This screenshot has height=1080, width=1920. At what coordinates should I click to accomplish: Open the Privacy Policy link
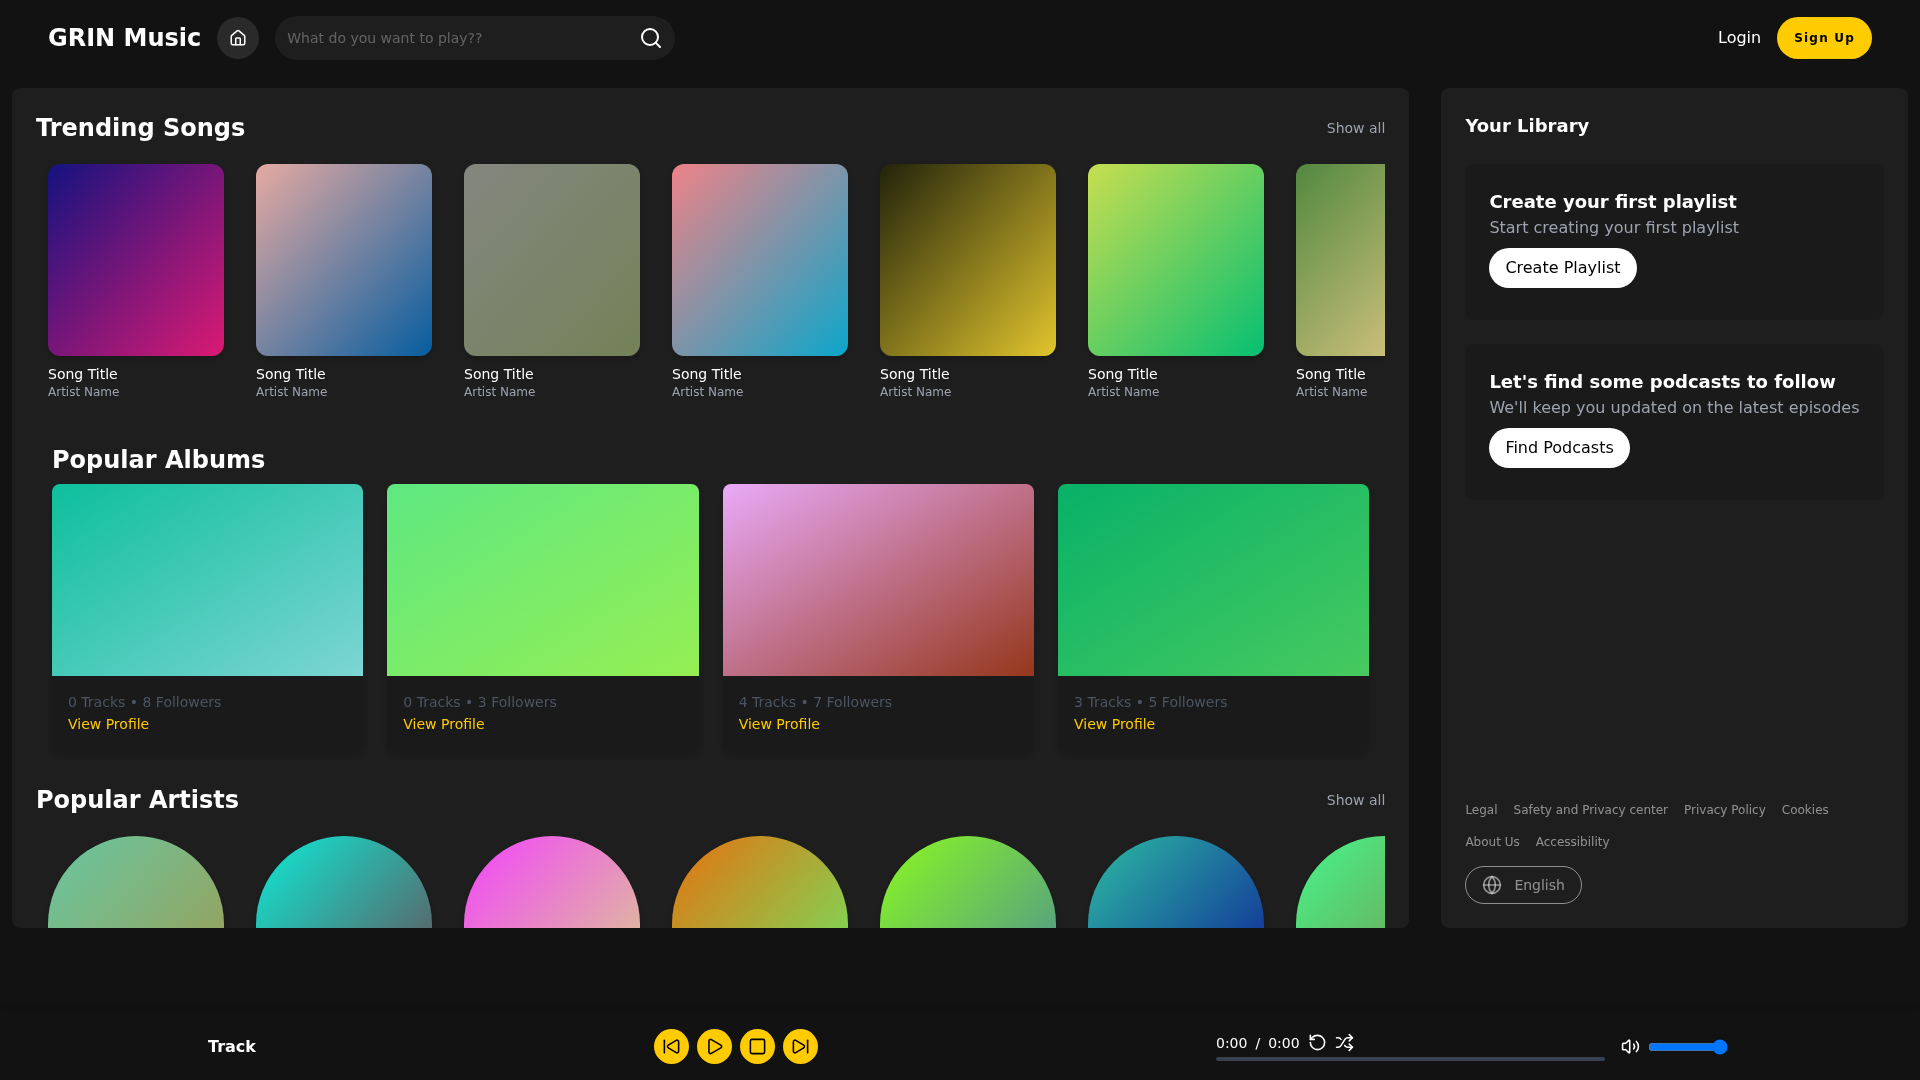click(x=1724, y=810)
